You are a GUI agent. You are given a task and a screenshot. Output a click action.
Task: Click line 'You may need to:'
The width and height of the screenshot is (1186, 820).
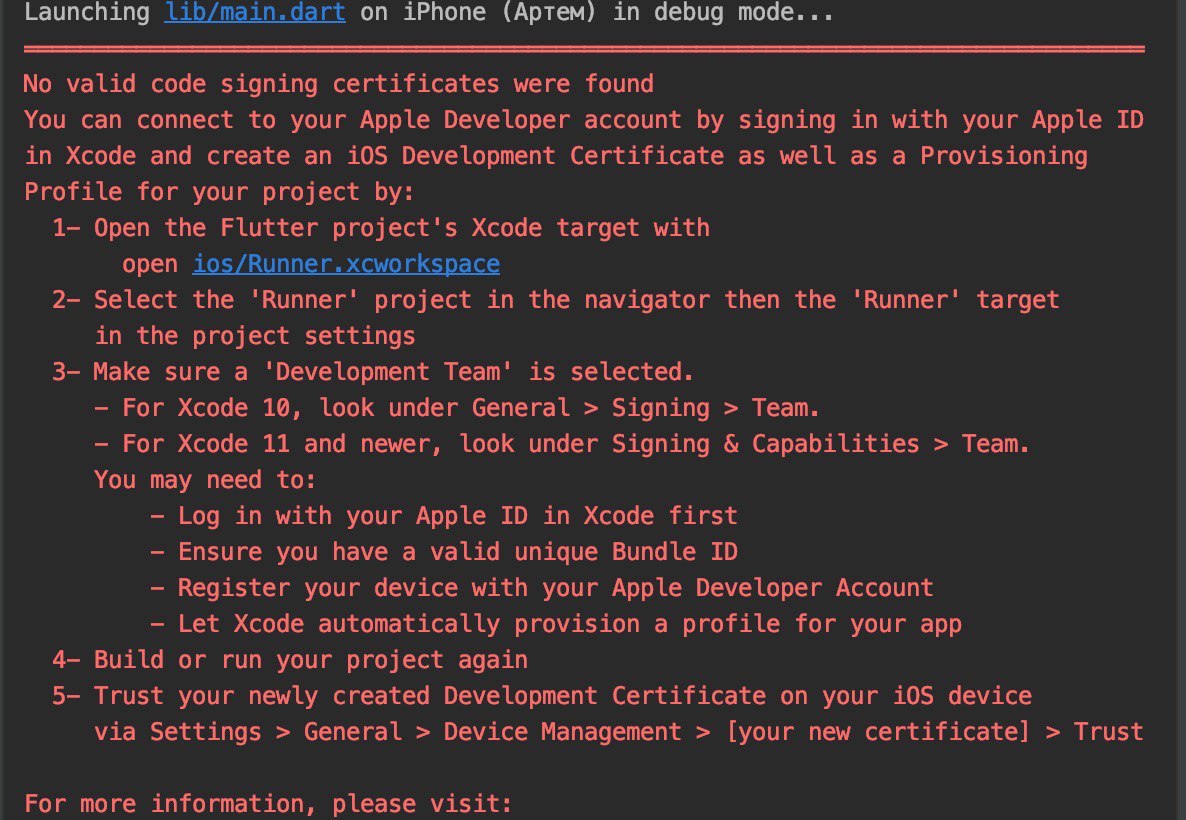pyautogui.click(x=205, y=480)
